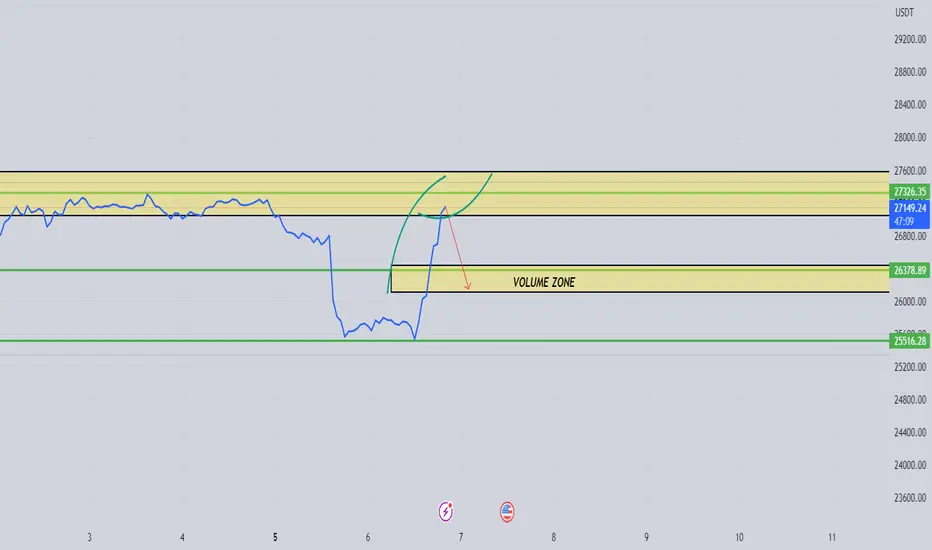
Task: Select the green horizontal line at 25516.28
Action: click(x=445, y=341)
